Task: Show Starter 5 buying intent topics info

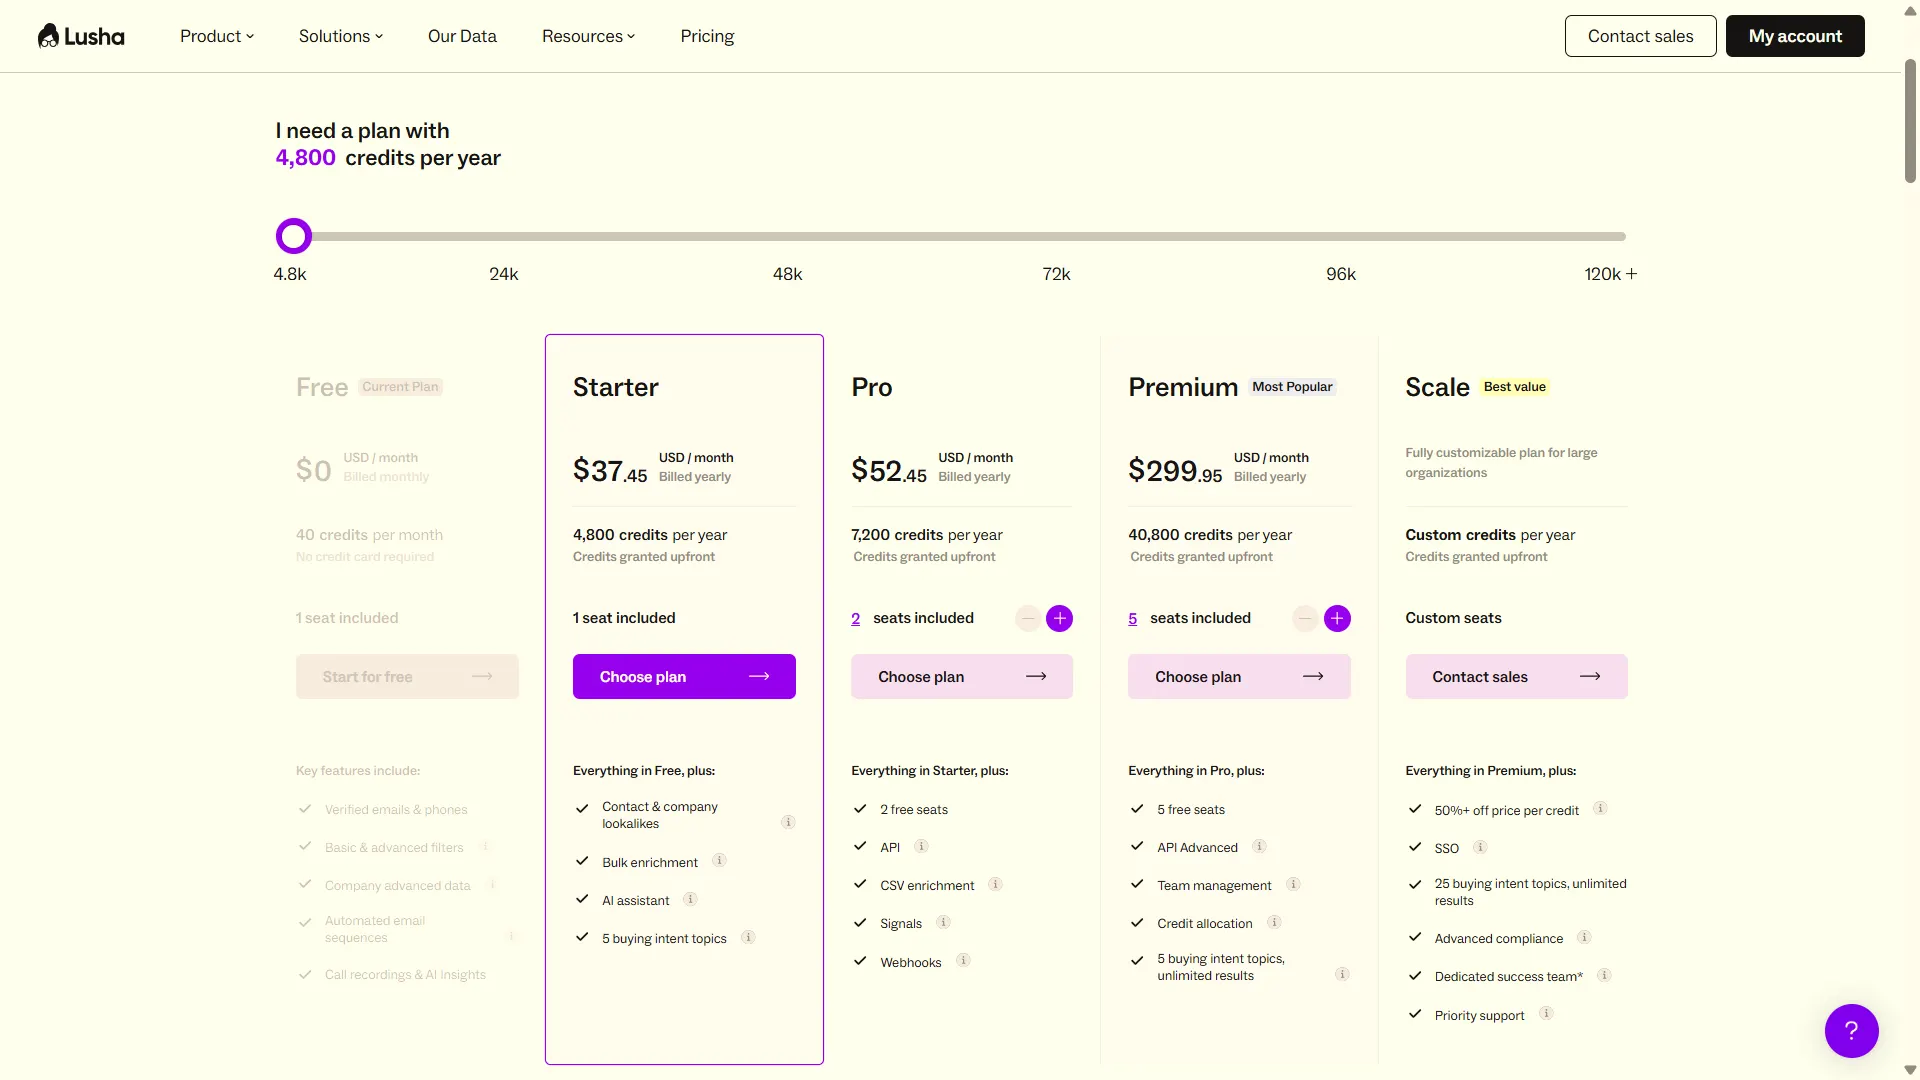Action: (x=748, y=937)
